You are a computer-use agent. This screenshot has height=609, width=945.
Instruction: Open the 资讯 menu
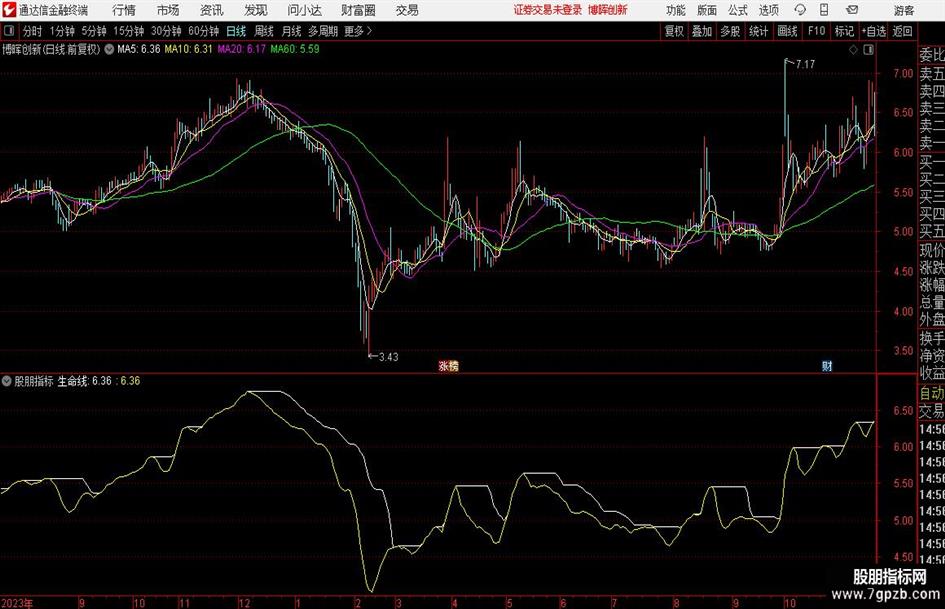coord(212,10)
